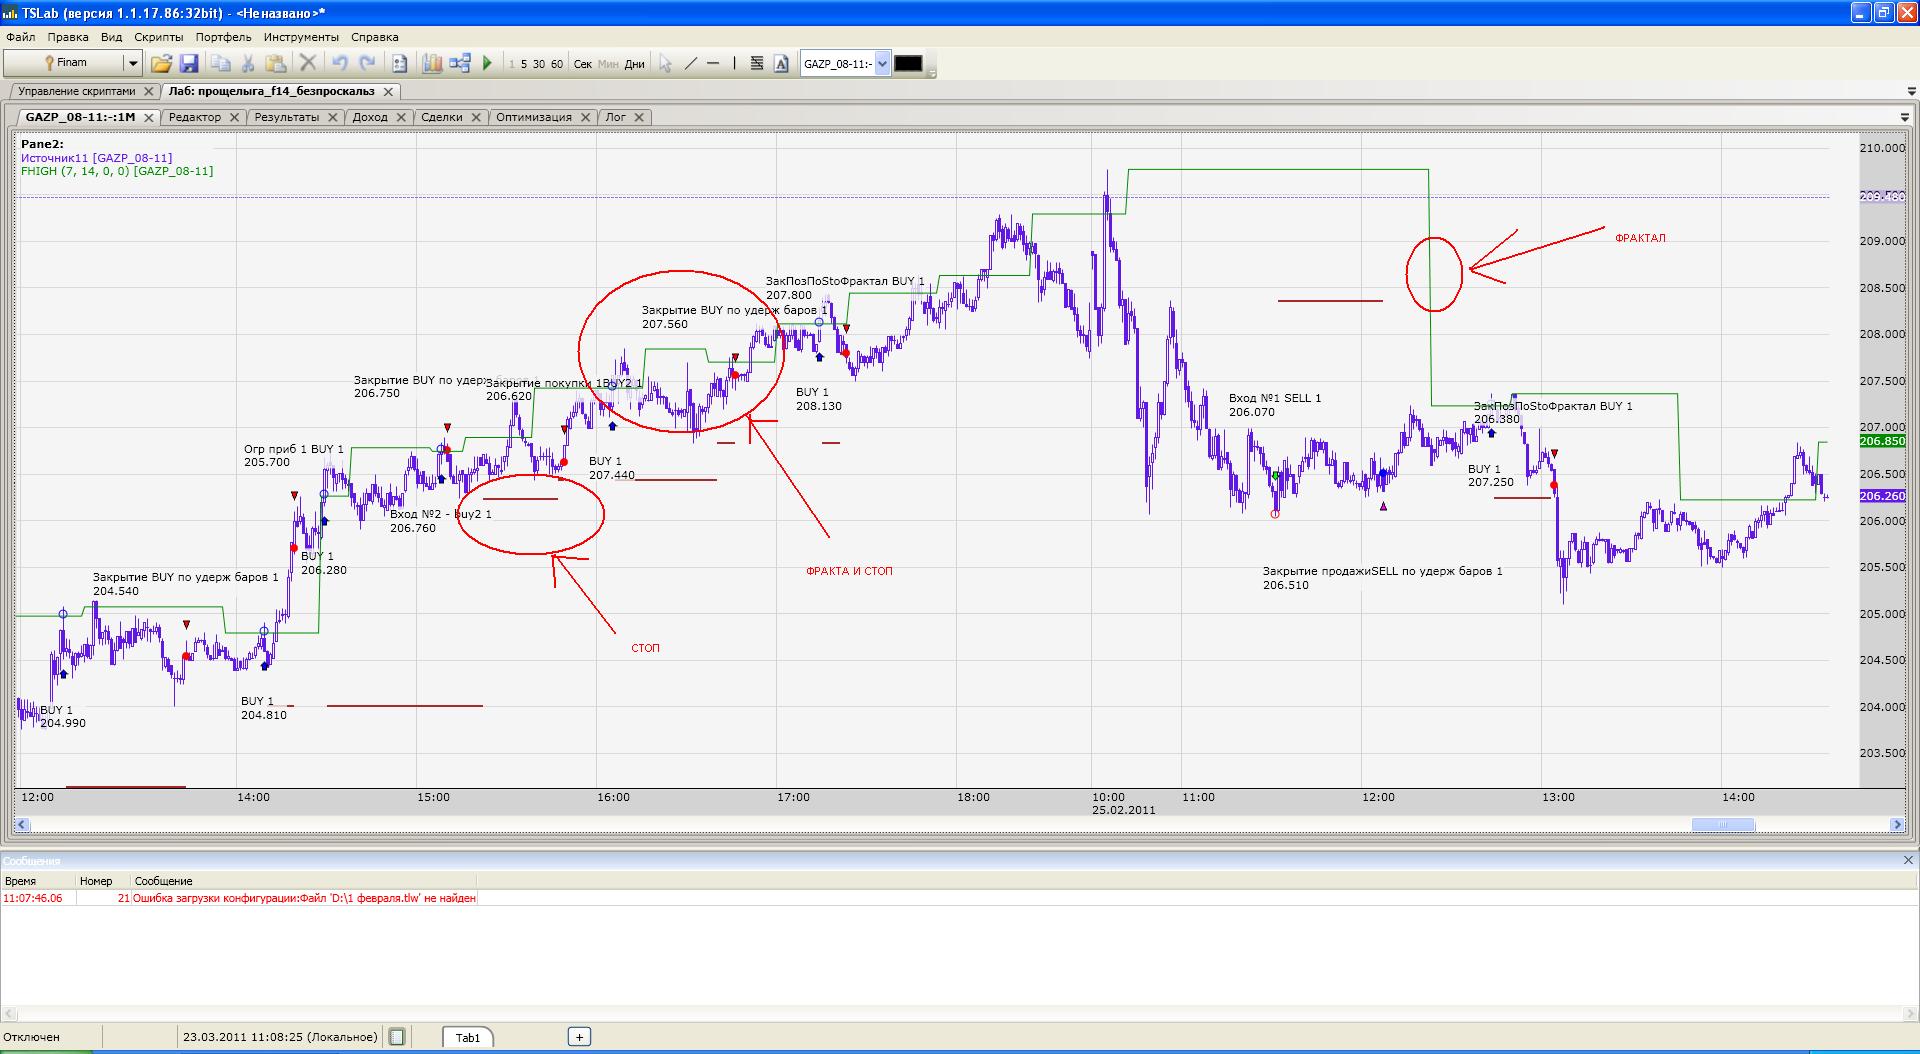
Task: Run the script with the green play button
Action: [487, 63]
